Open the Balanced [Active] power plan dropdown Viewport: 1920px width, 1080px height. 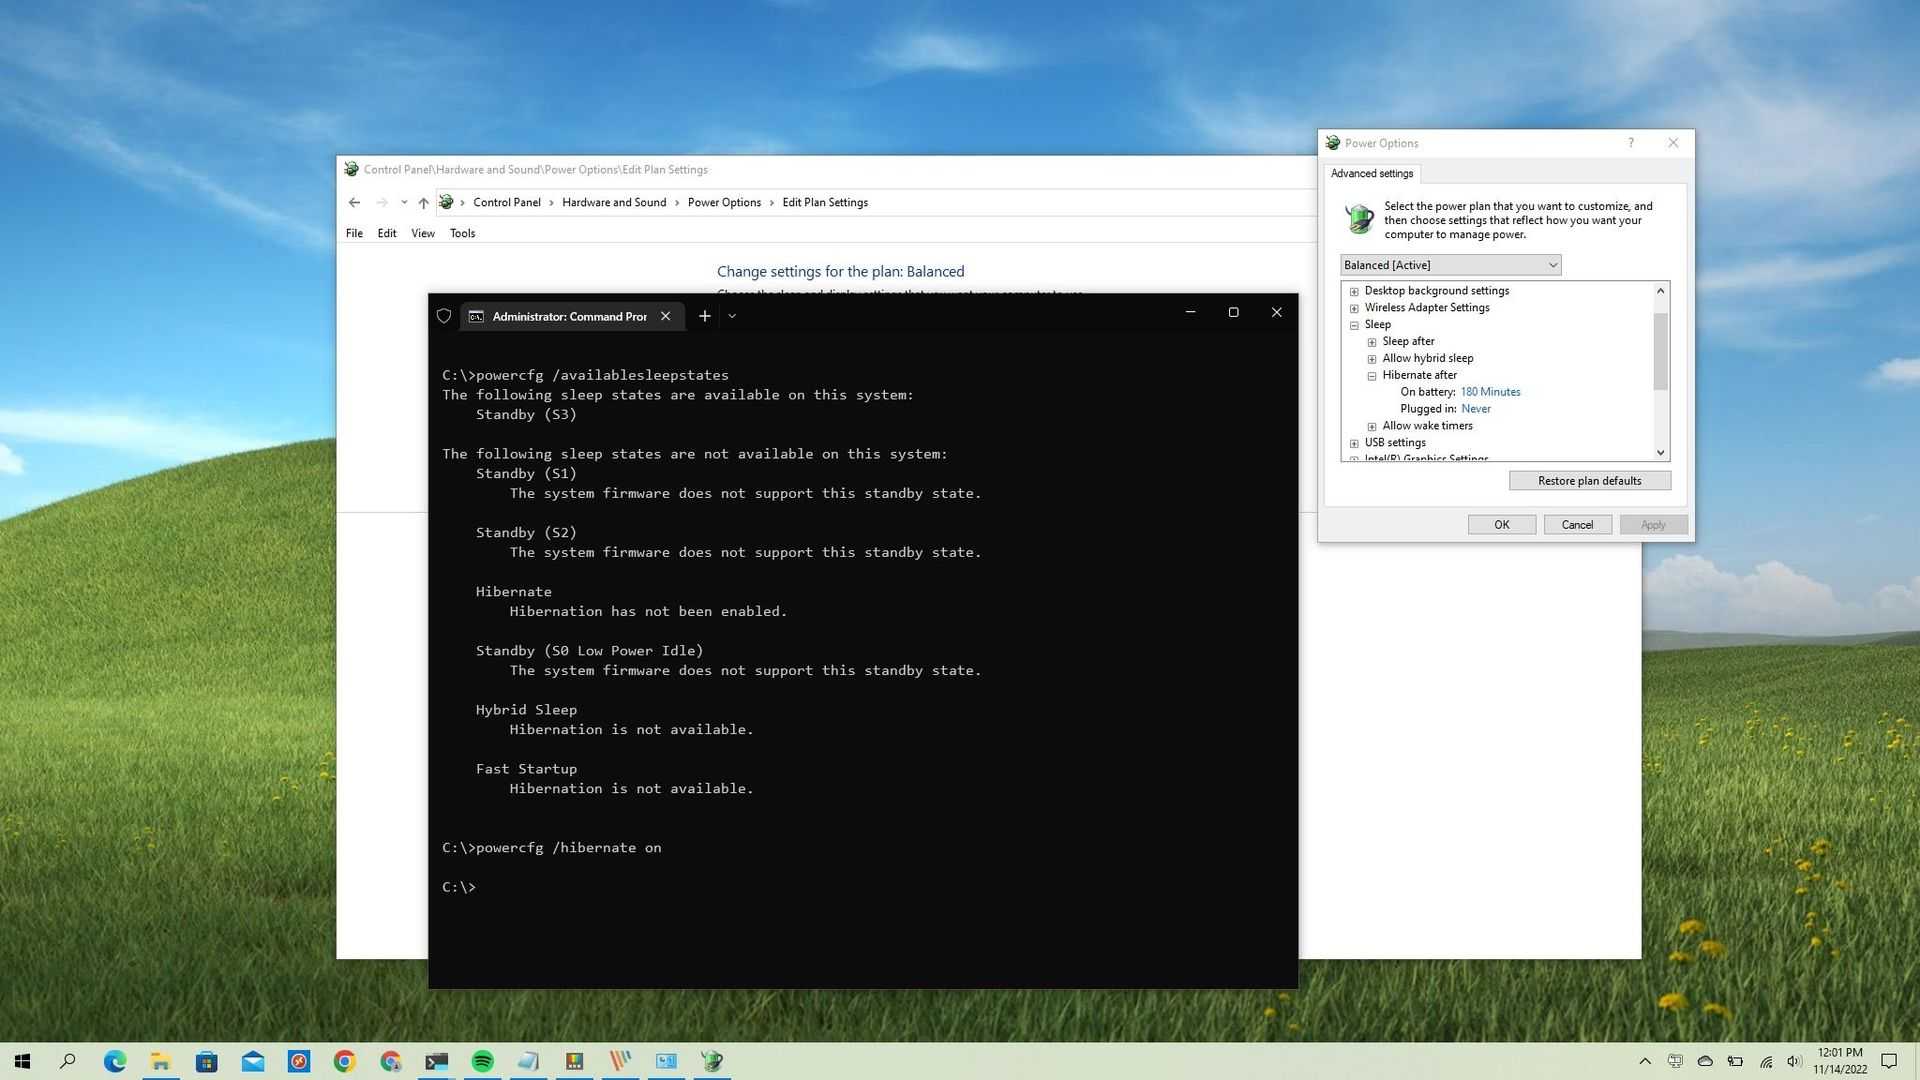[1450, 265]
